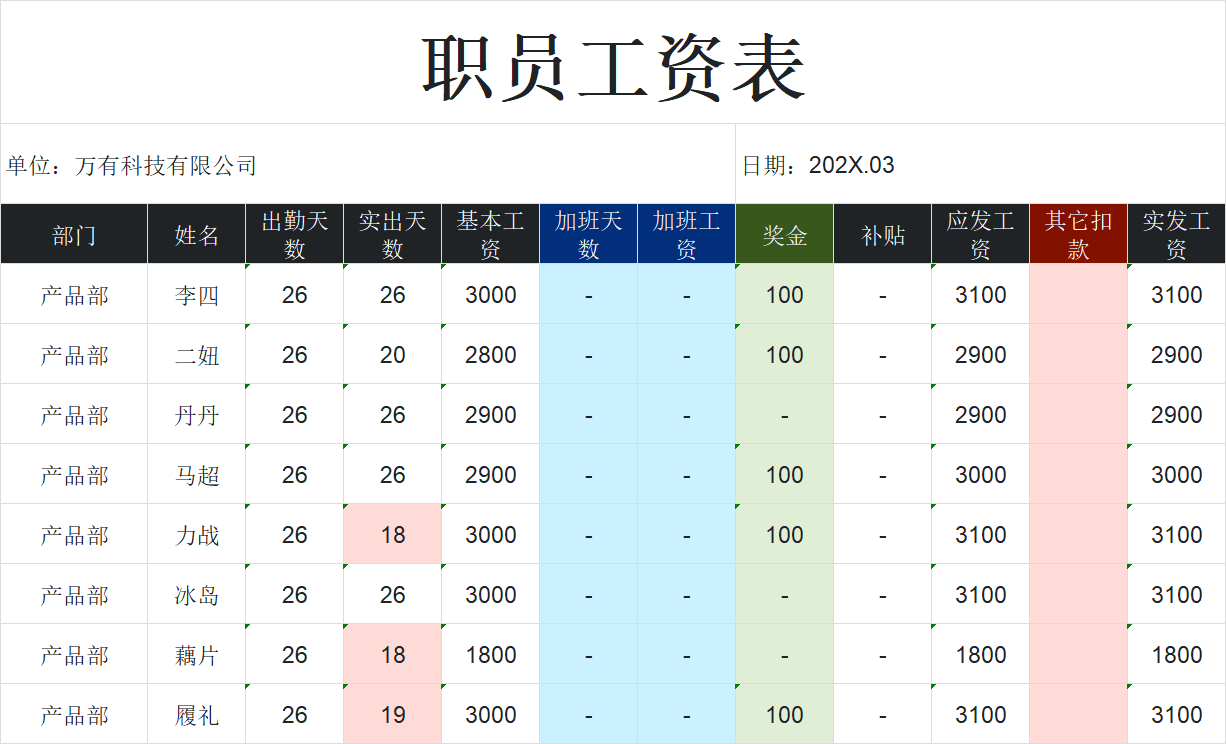Image resolution: width=1226 pixels, height=744 pixels.
Task: Click the 姓名 column header
Action: click(195, 232)
